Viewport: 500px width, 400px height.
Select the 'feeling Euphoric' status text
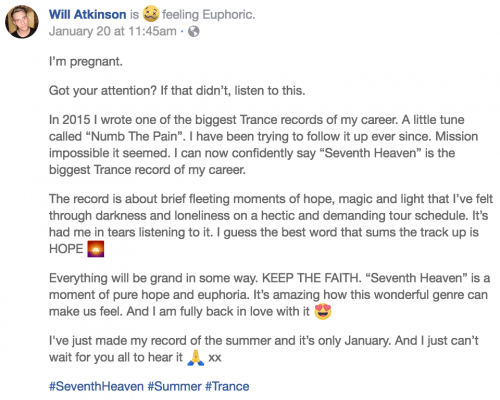(209, 15)
